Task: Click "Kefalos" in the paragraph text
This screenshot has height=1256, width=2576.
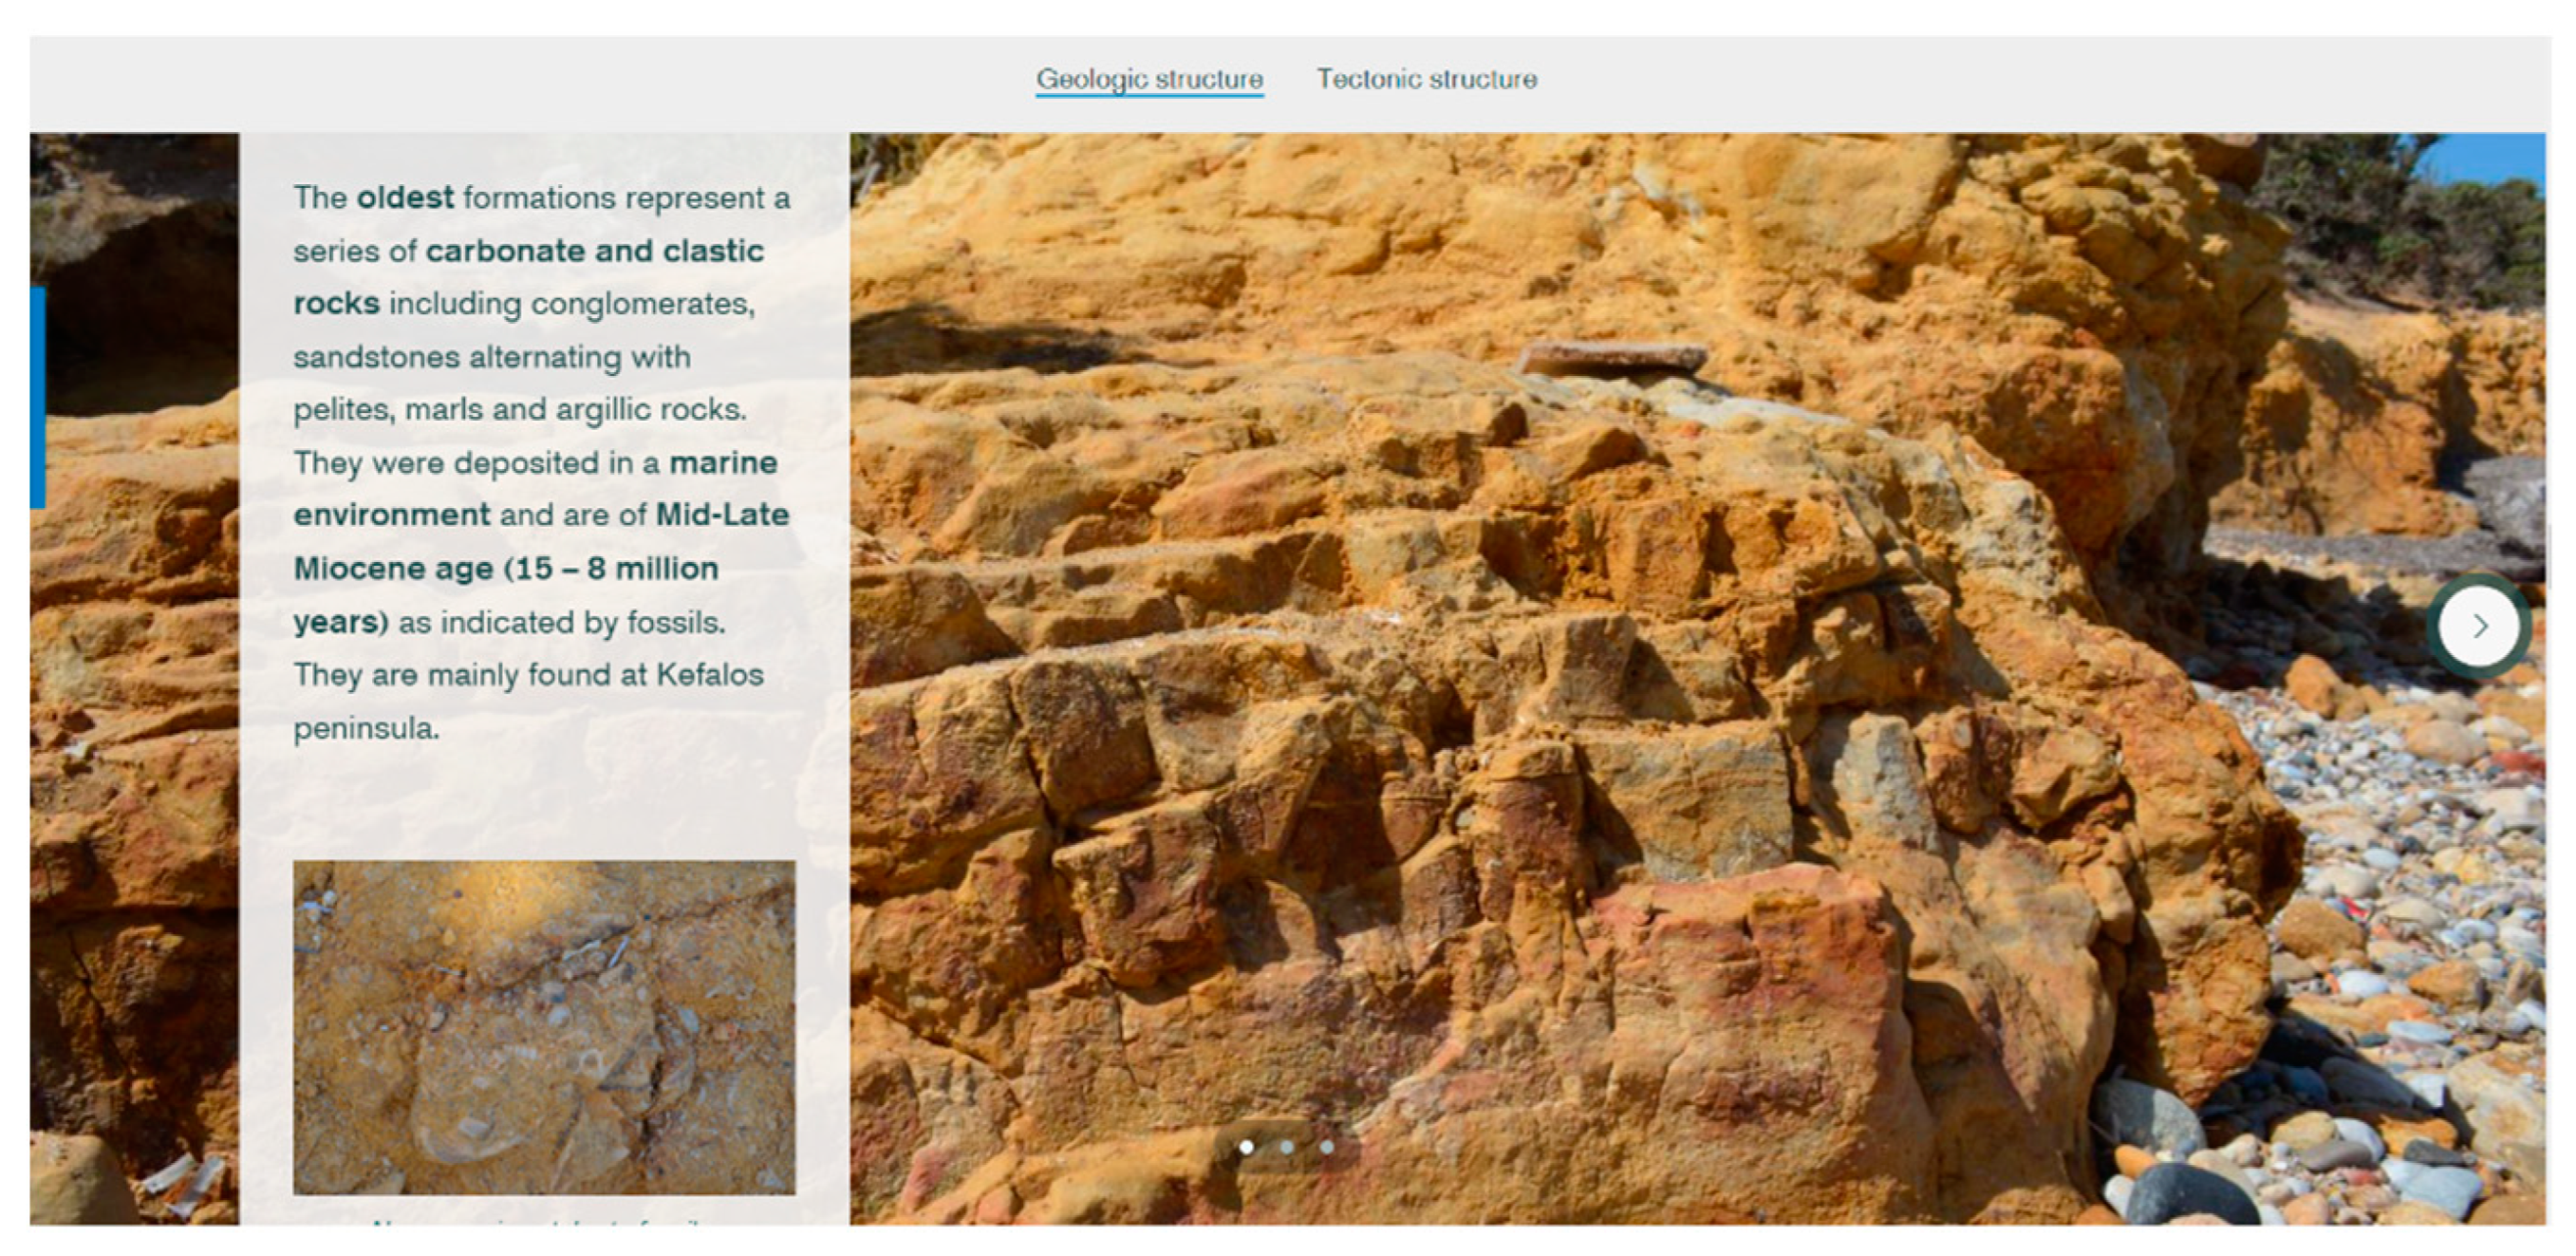Action: pyautogui.click(x=709, y=675)
